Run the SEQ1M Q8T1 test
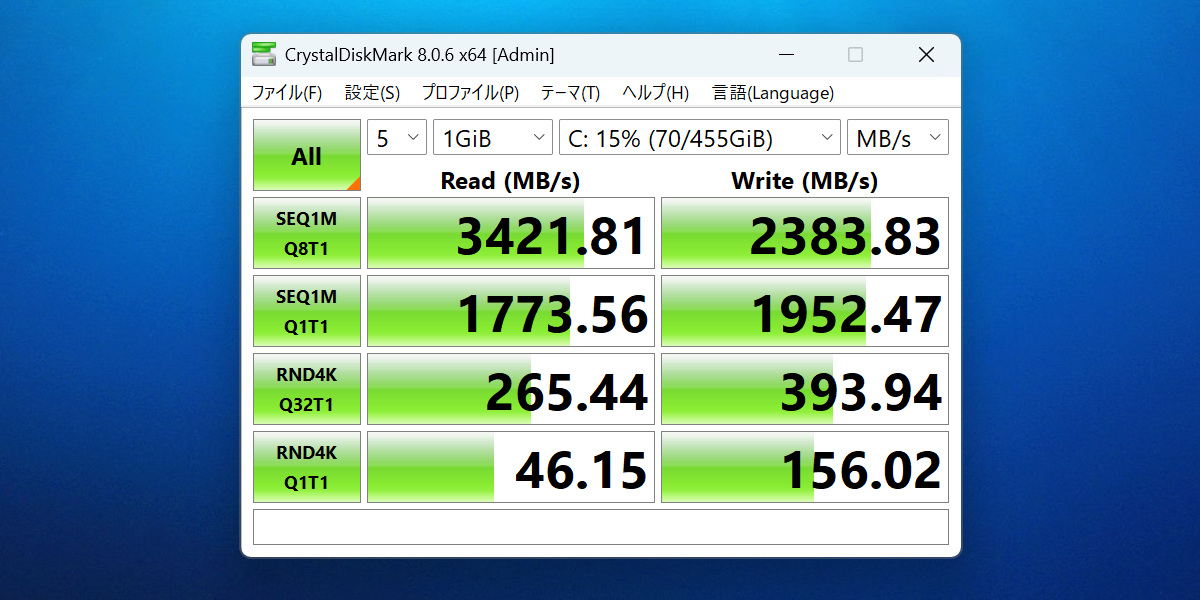This screenshot has width=1200, height=600. coord(306,233)
